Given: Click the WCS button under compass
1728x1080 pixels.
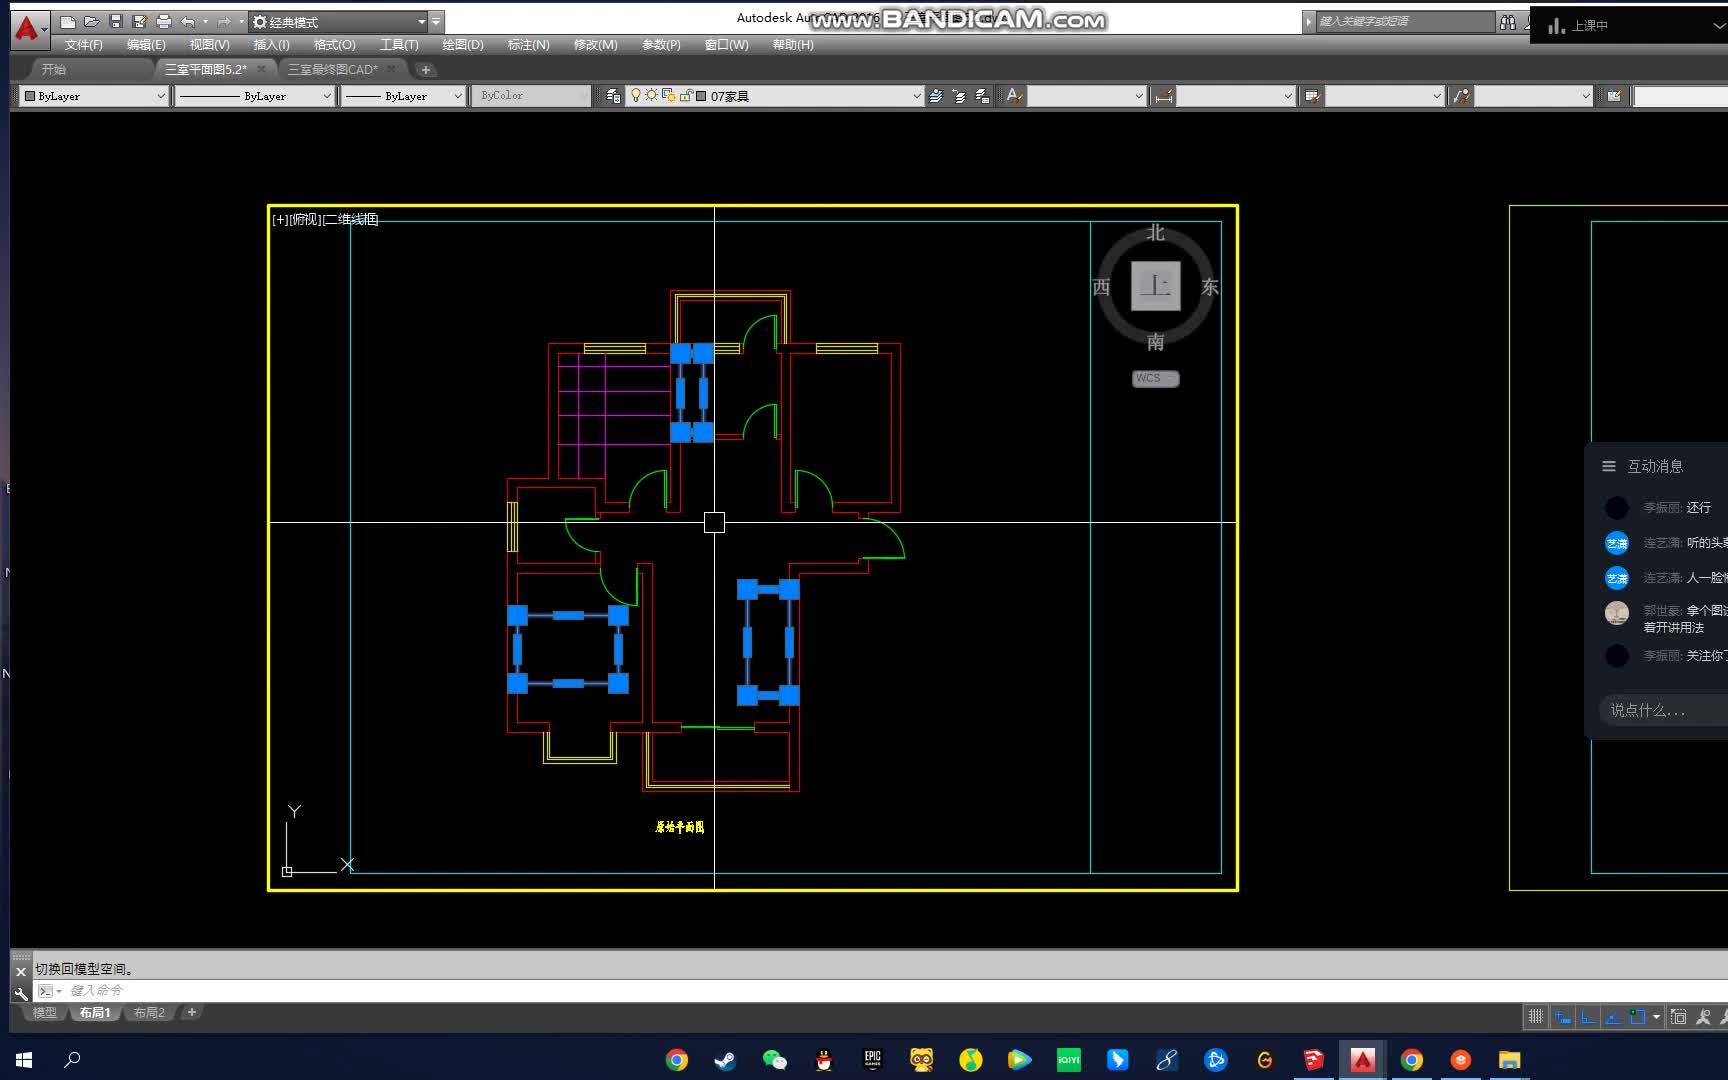Looking at the screenshot, I should click(1154, 378).
